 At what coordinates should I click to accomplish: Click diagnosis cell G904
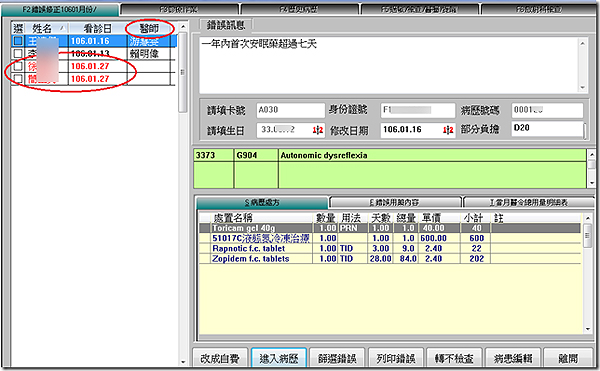point(256,155)
